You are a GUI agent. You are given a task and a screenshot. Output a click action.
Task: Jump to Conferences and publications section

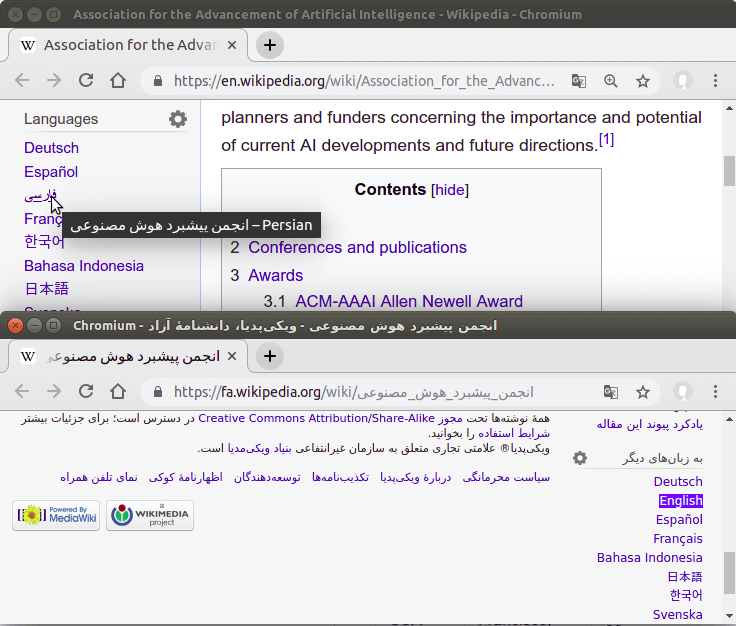pos(357,247)
